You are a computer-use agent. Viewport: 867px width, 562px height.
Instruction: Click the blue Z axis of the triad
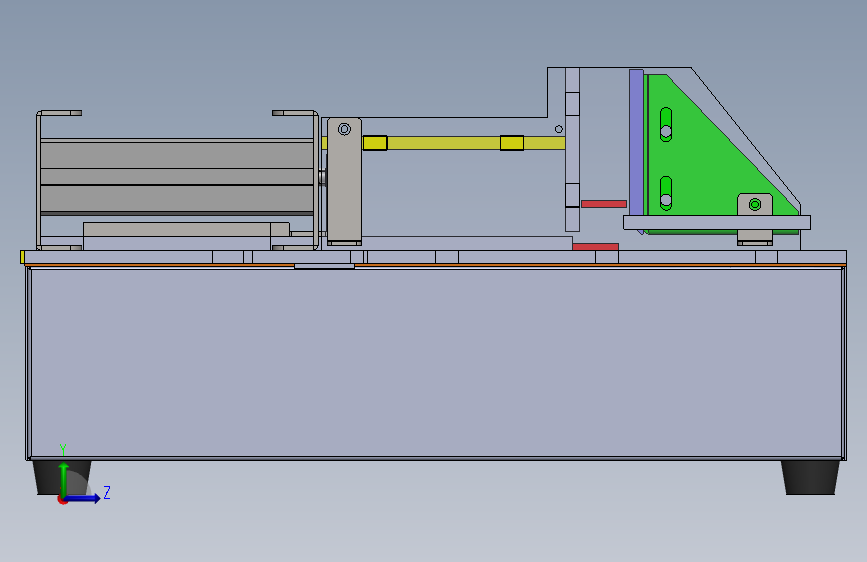83,498
